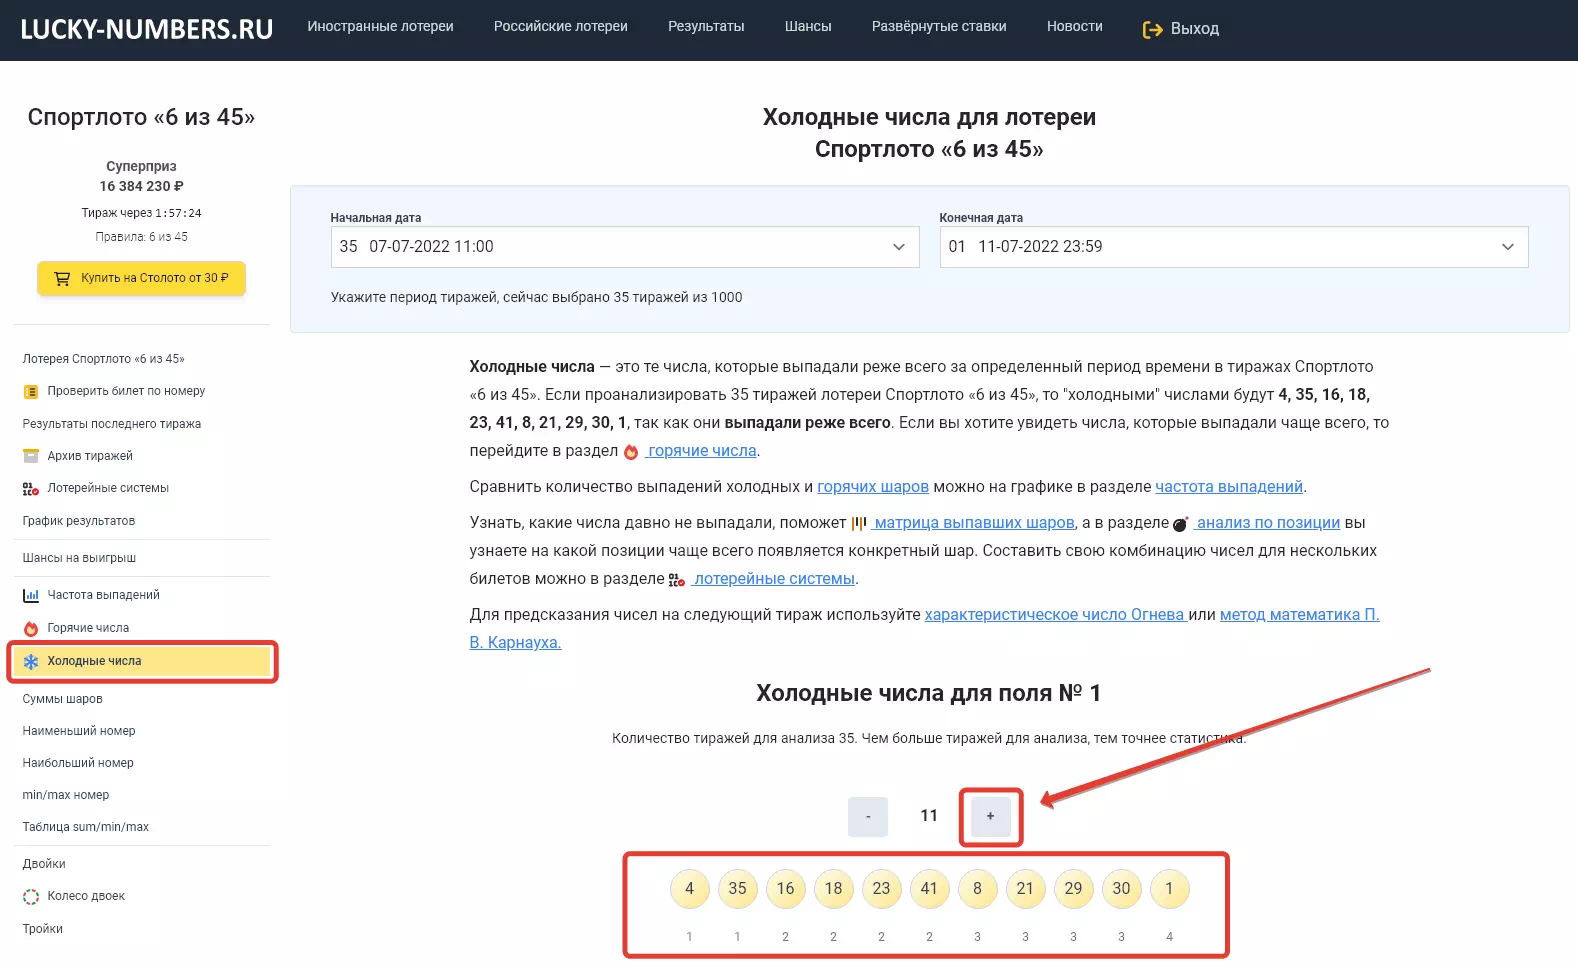Click the cold number ball 16
This screenshot has height=967, width=1578.
click(x=785, y=889)
